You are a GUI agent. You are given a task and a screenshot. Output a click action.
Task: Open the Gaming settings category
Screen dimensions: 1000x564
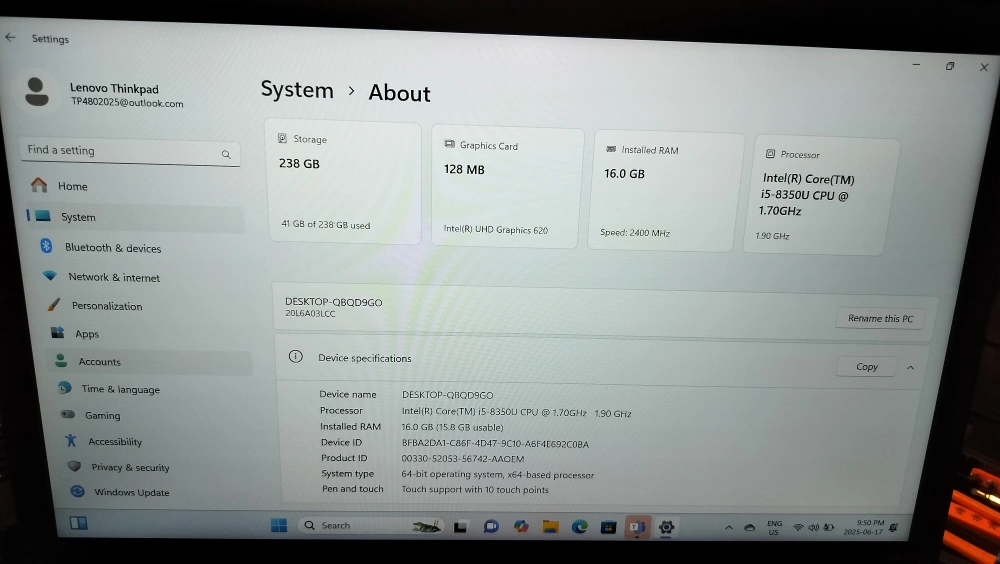pyautogui.click(x=102, y=415)
